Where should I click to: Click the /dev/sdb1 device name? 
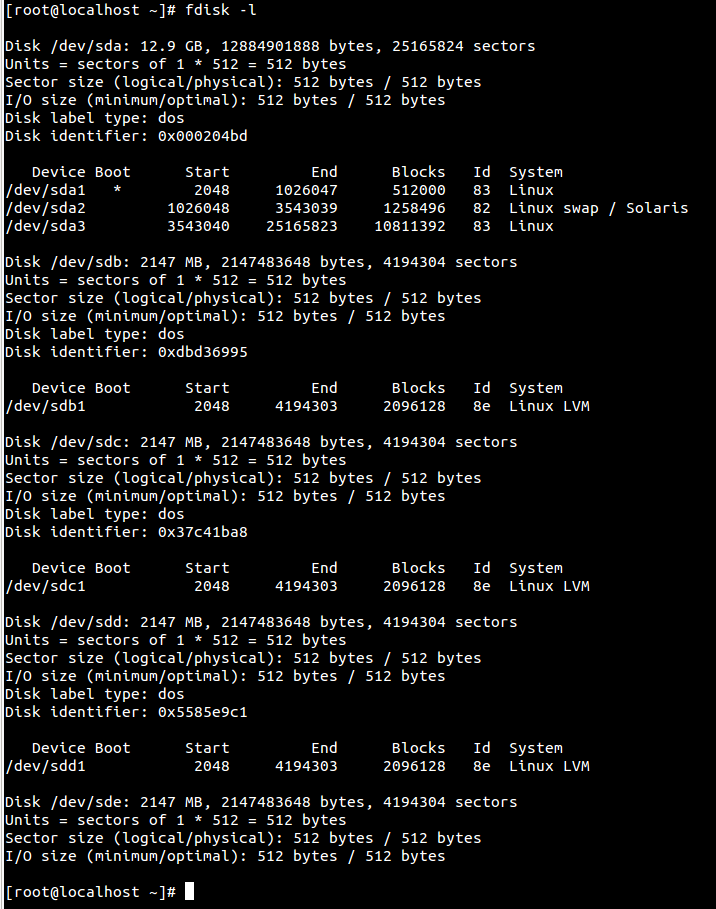point(45,406)
